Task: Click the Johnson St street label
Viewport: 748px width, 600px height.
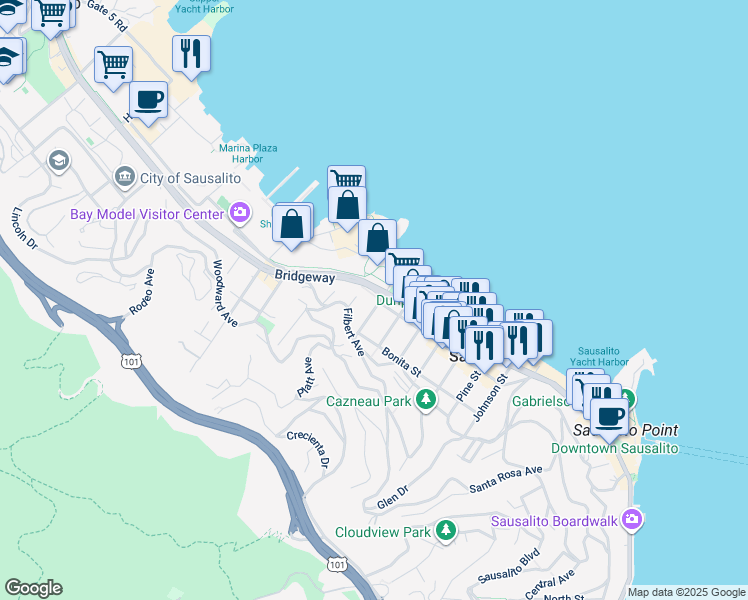Action: [x=490, y=398]
